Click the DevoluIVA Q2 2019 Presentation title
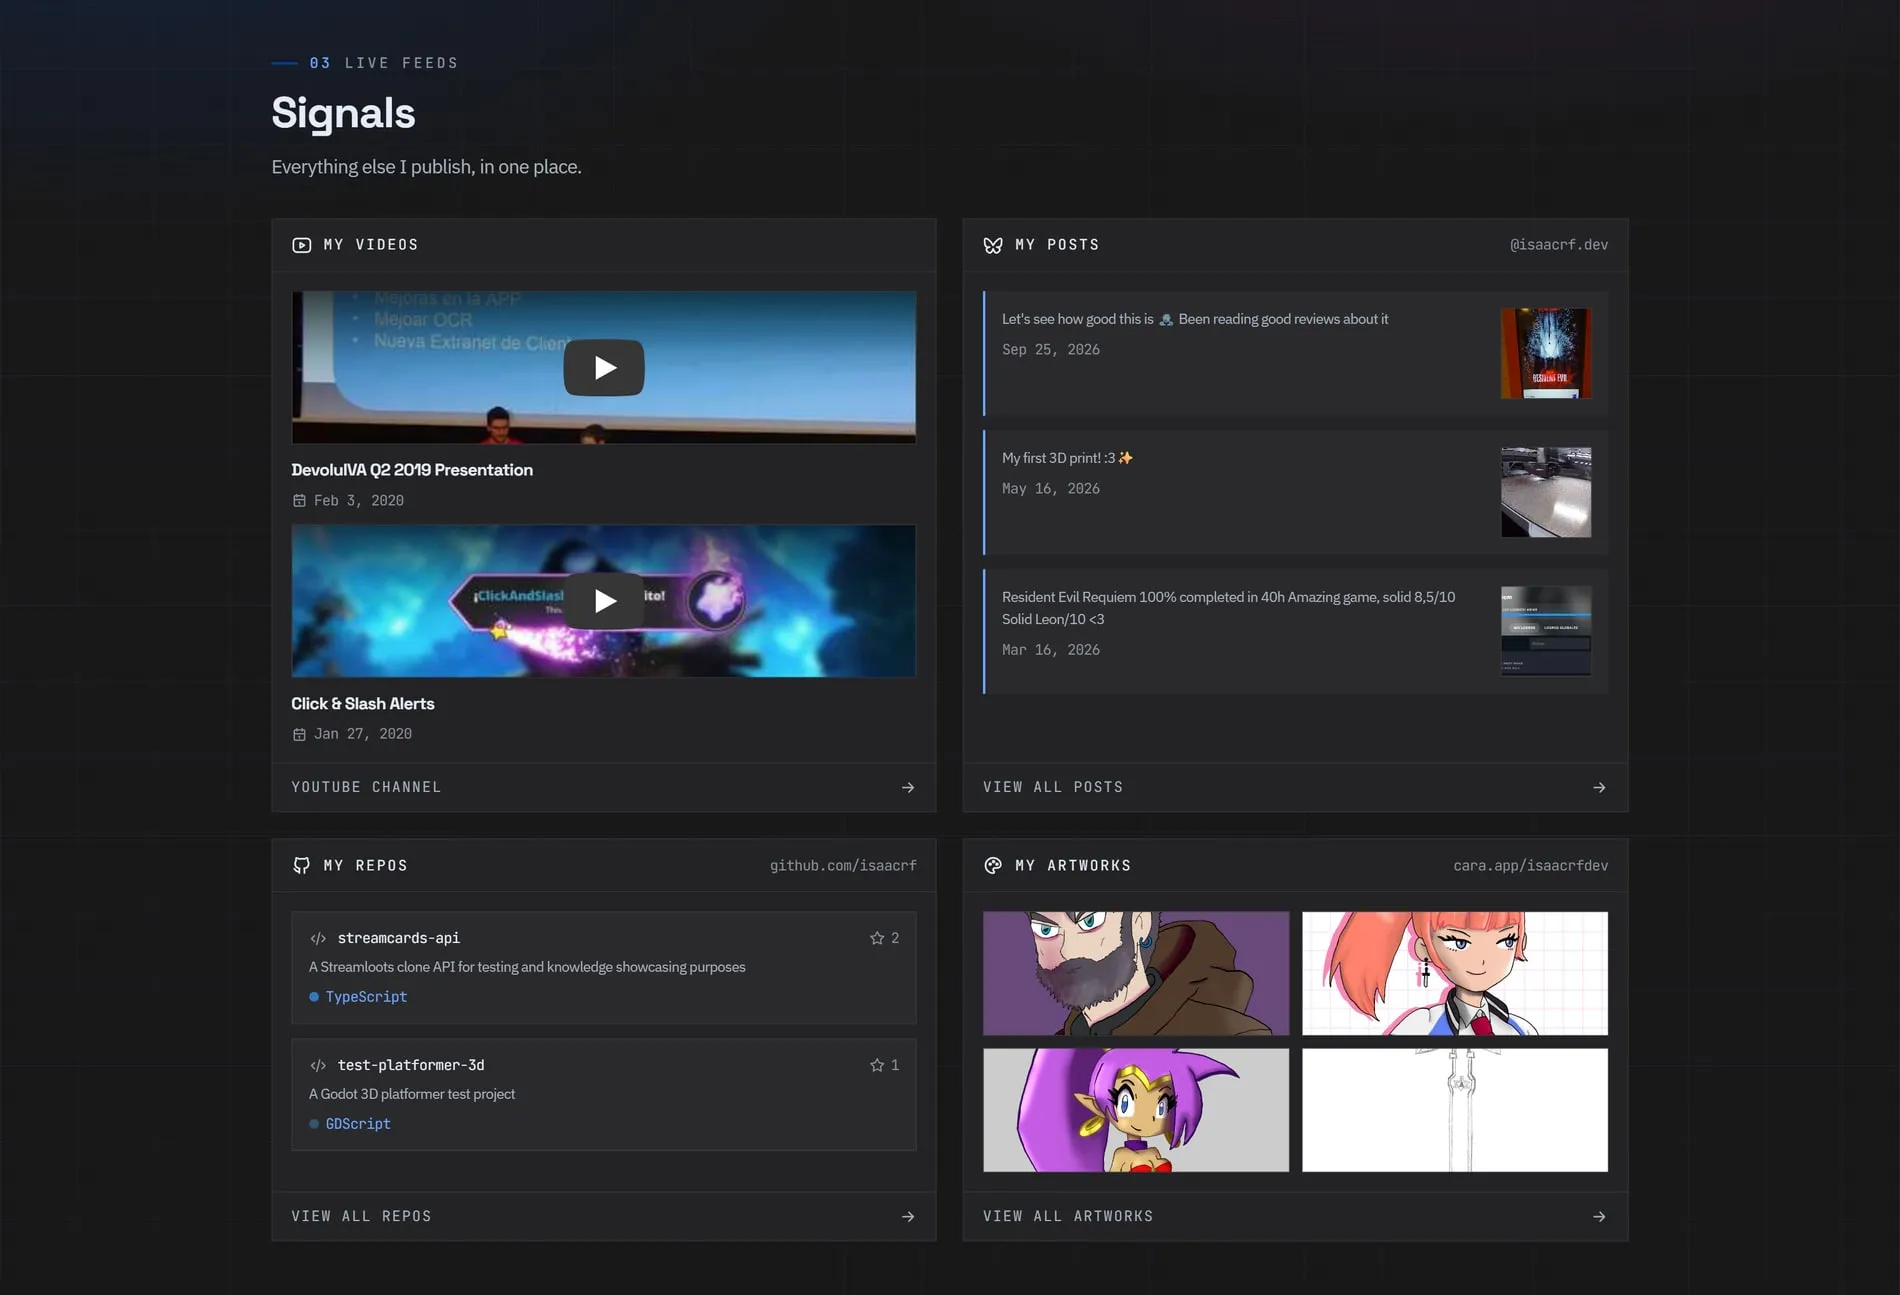 tap(412, 470)
